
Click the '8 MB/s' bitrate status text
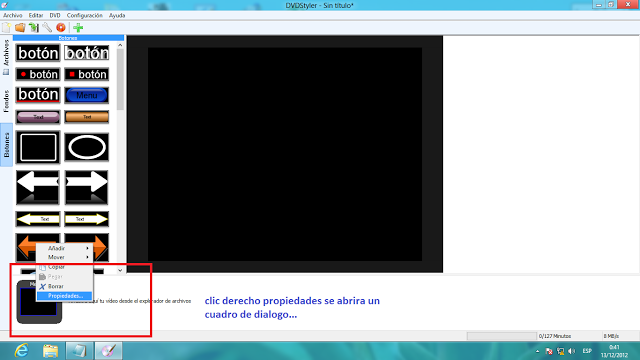611,336
